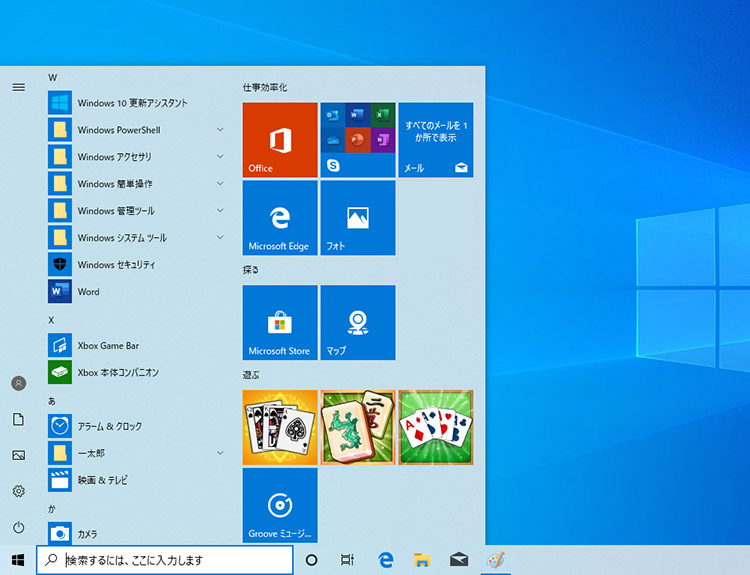This screenshot has width=750, height=575.
Task: Click the power icon in Start sidebar
Action: coord(18,527)
